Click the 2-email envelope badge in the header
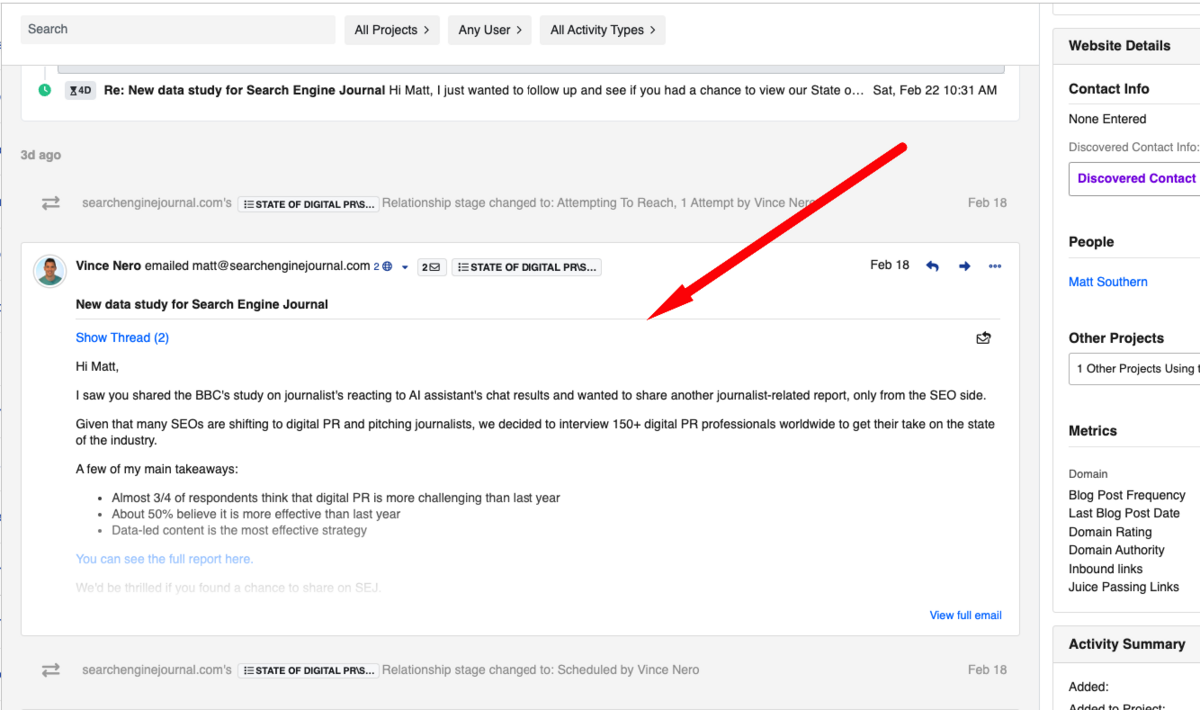 pyautogui.click(x=431, y=266)
